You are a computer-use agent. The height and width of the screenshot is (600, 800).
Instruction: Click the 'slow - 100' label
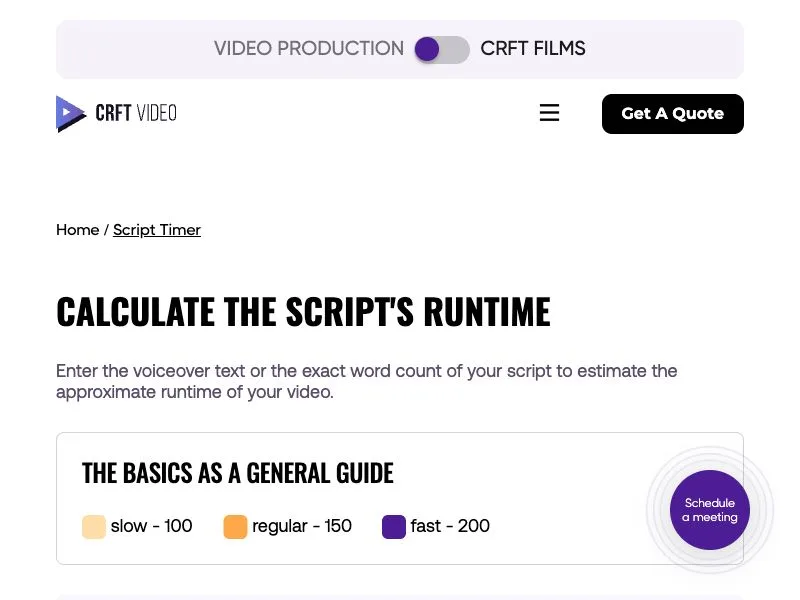[152, 526]
